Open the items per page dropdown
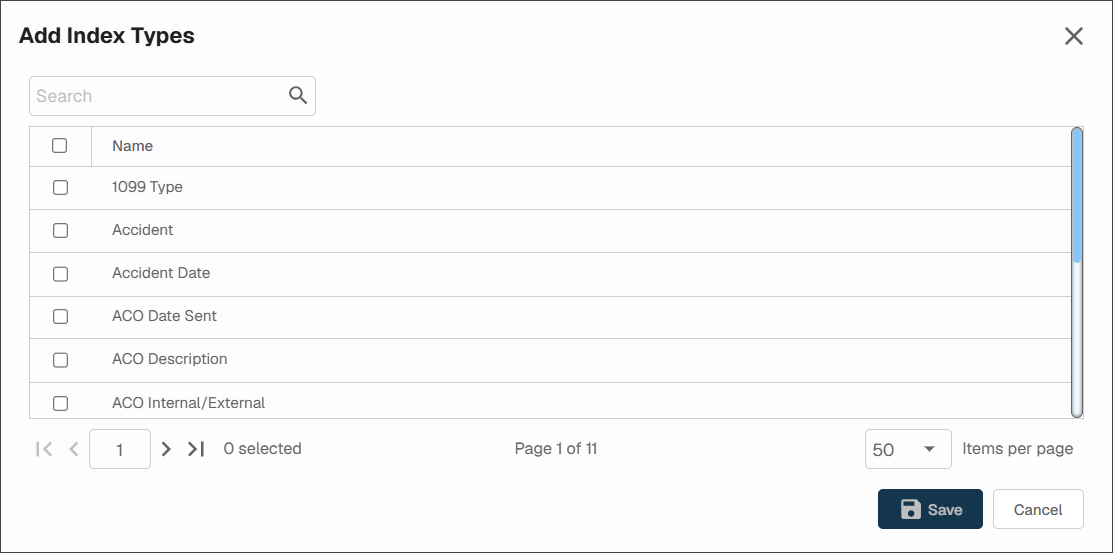Image resolution: width=1113 pixels, height=553 pixels. pyautogui.click(x=908, y=449)
